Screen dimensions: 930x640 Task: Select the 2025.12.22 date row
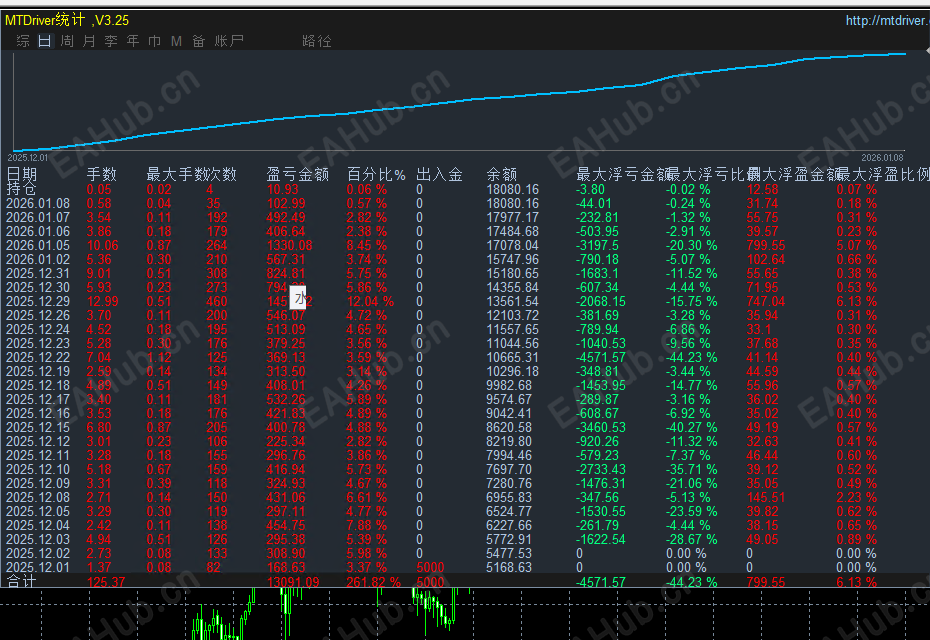[38, 357]
